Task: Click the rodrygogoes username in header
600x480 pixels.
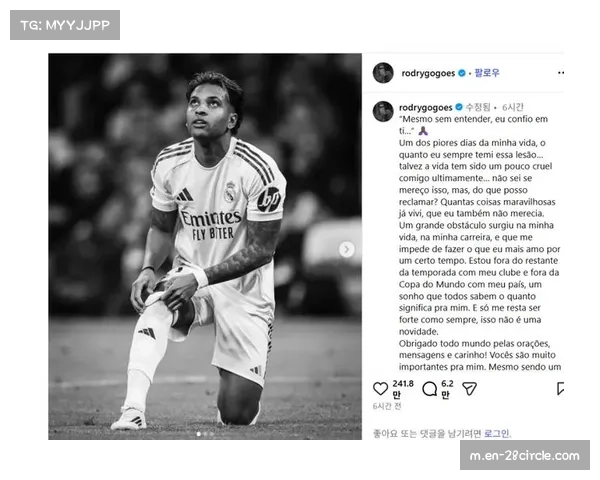Action: click(x=428, y=73)
